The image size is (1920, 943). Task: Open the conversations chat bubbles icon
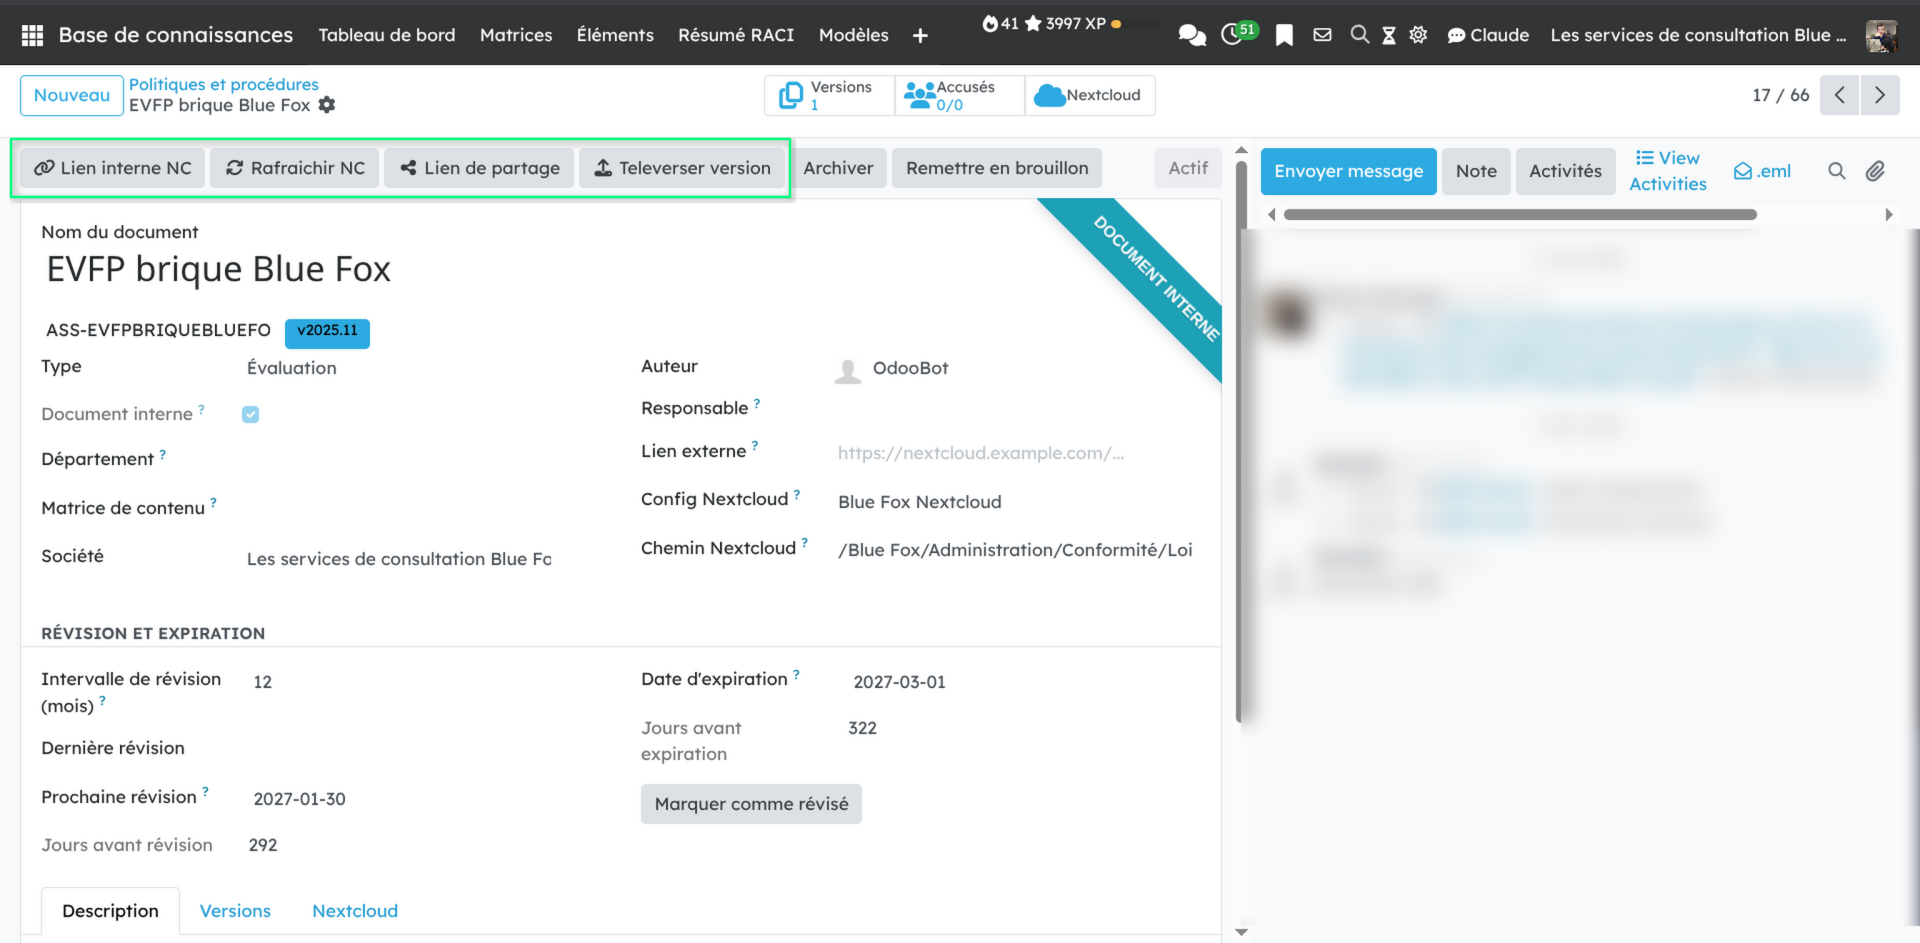tap(1191, 35)
